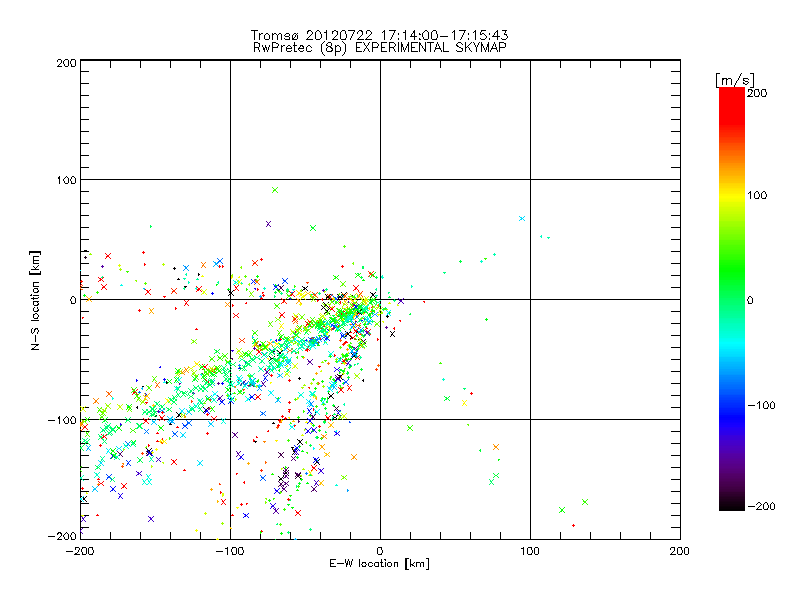The height and width of the screenshot is (600, 800).
Task: Click colorbar label '-200' at bottom
Action: (761, 507)
